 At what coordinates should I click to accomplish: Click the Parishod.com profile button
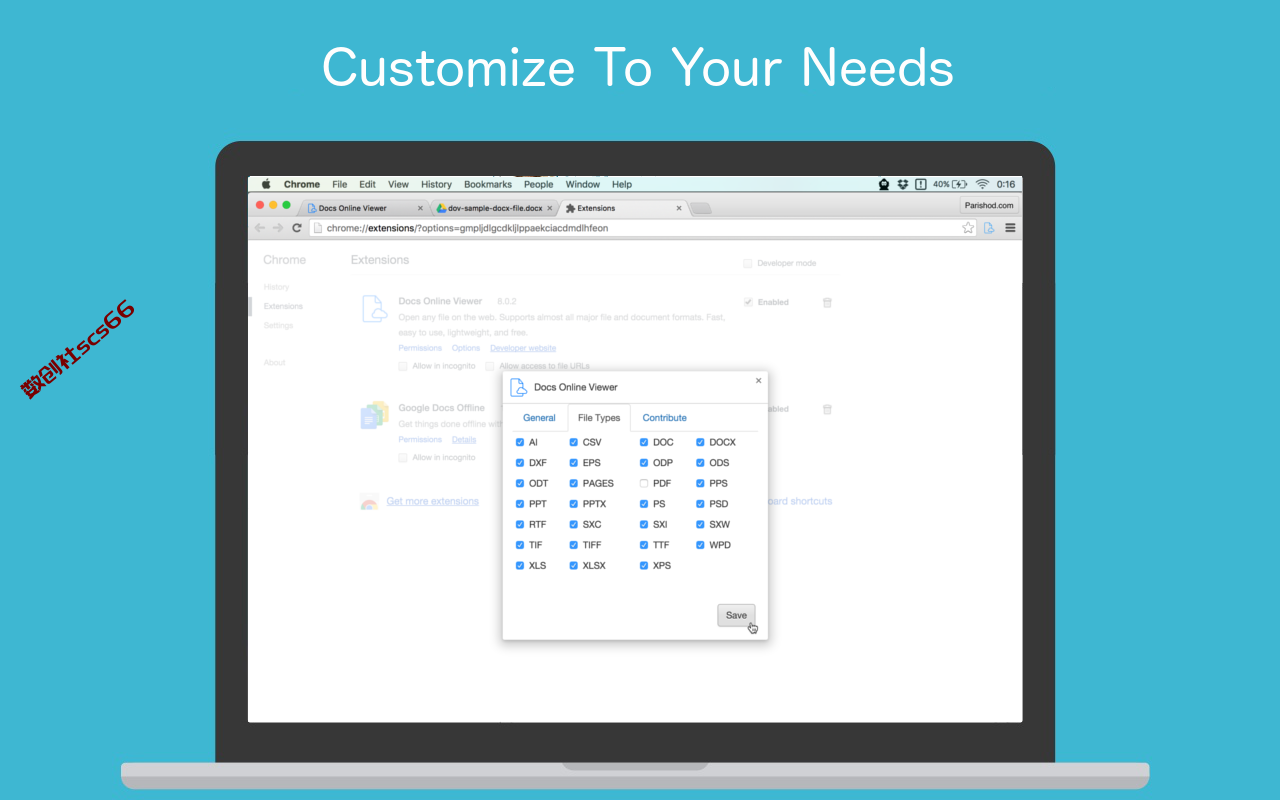point(989,205)
